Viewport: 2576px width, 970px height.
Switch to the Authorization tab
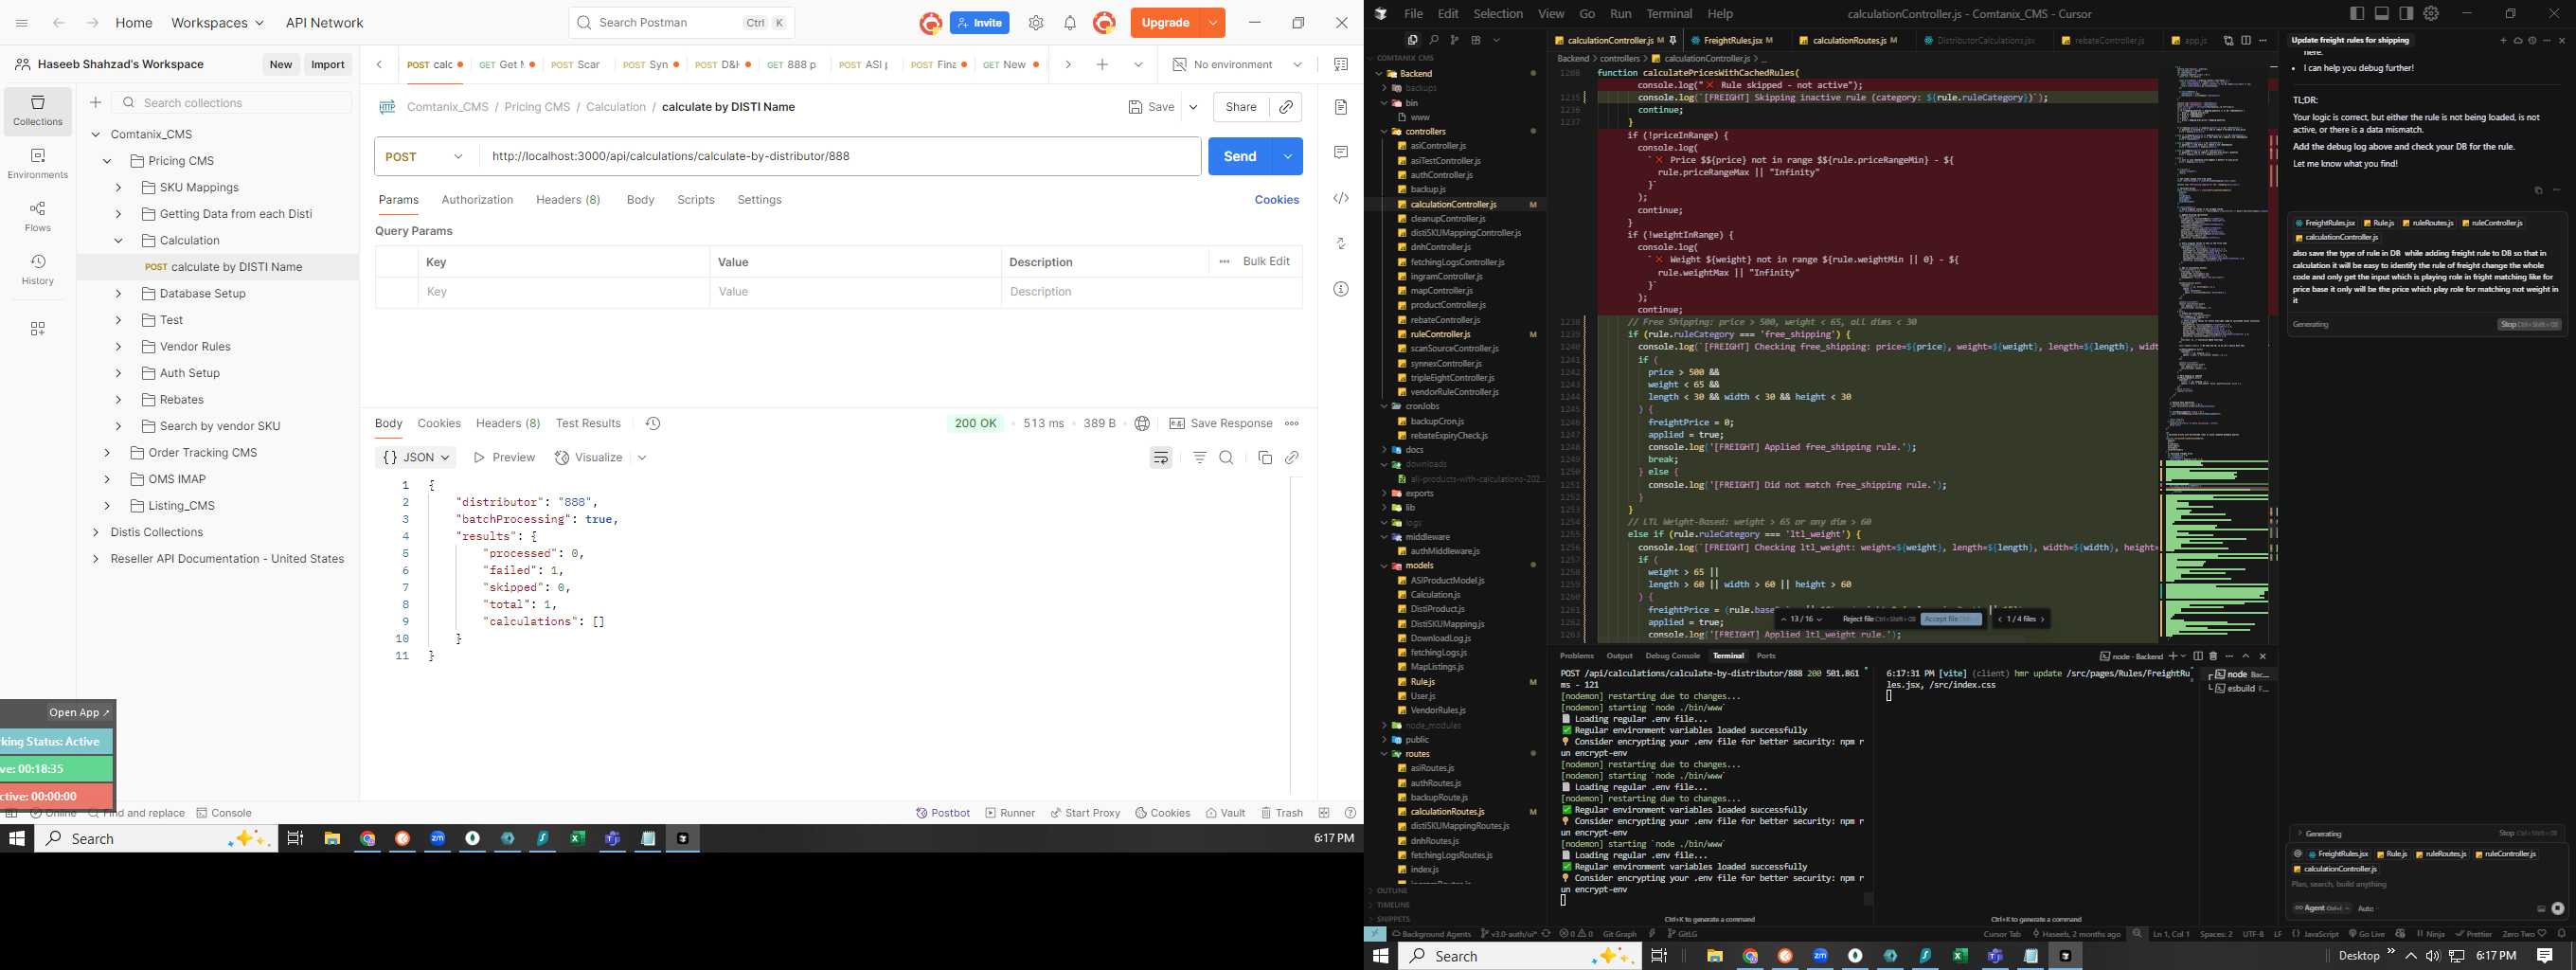tap(477, 200)
